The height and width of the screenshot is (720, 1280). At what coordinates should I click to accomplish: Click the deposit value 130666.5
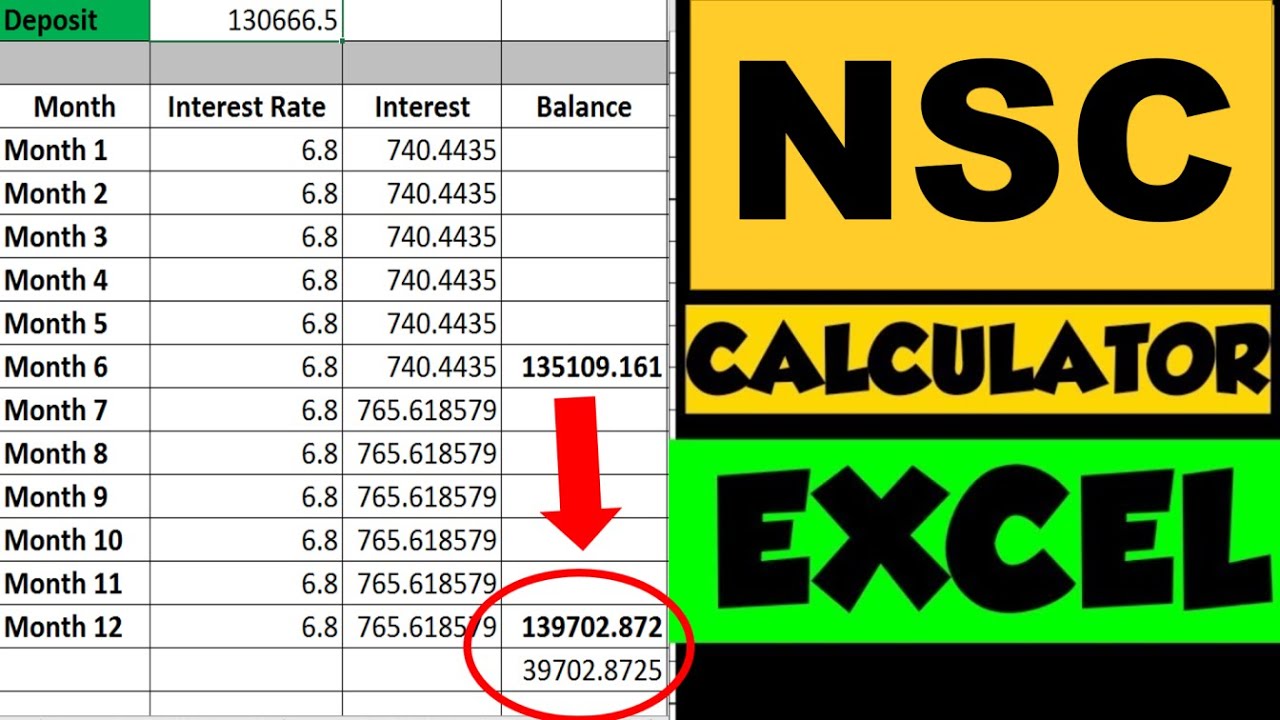pos(246,20)
